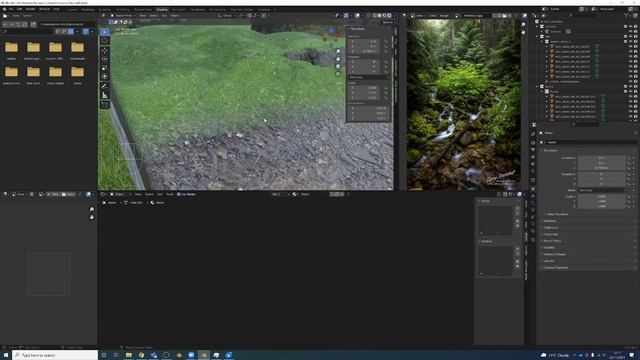Open Object properties tab (orange square icon)
640x360 pixels.
point(533,189)
